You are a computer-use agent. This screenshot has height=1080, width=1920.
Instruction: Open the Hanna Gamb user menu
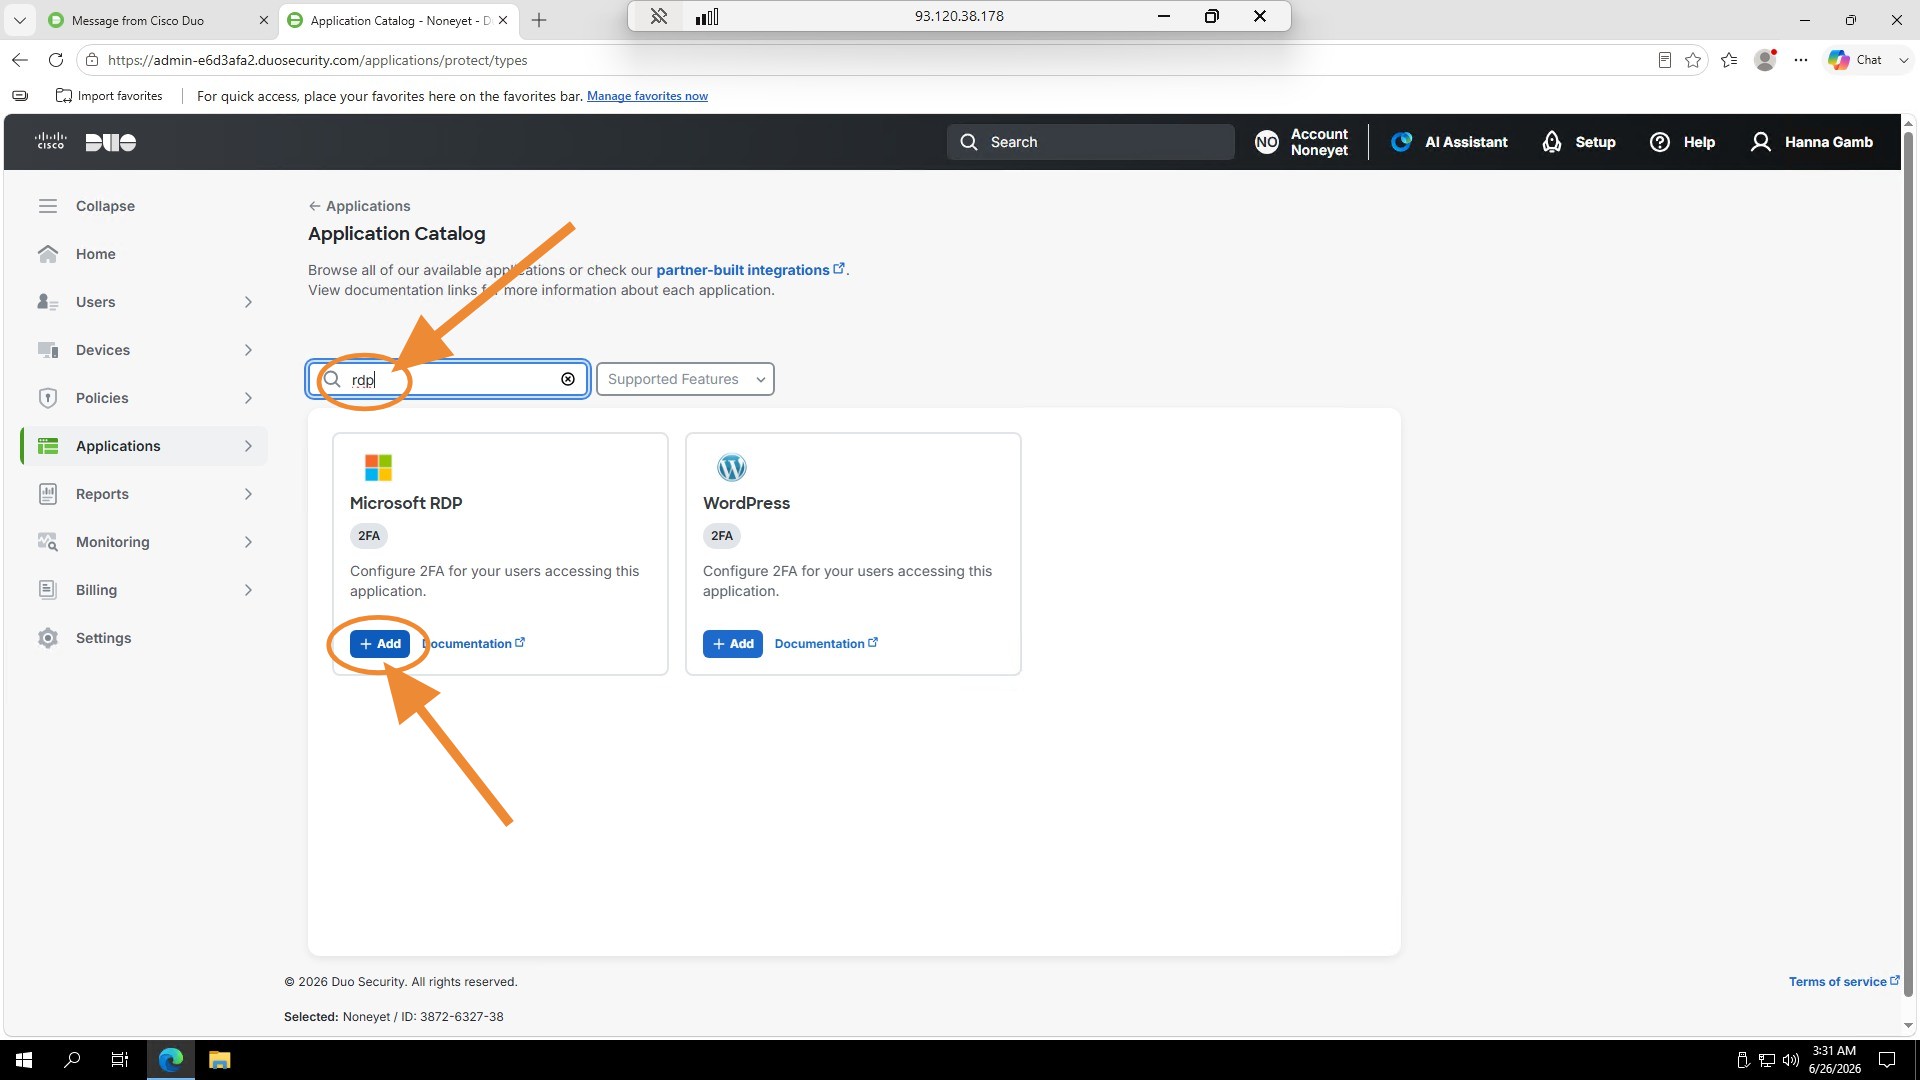1811,142
